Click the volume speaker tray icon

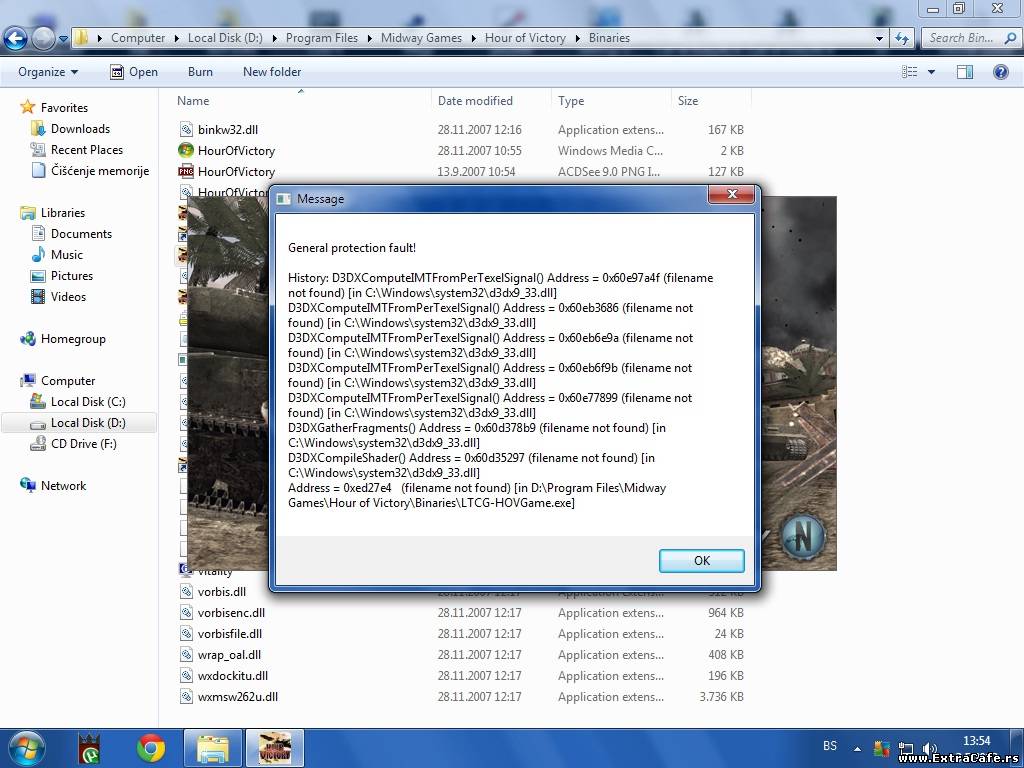point(929,748)
